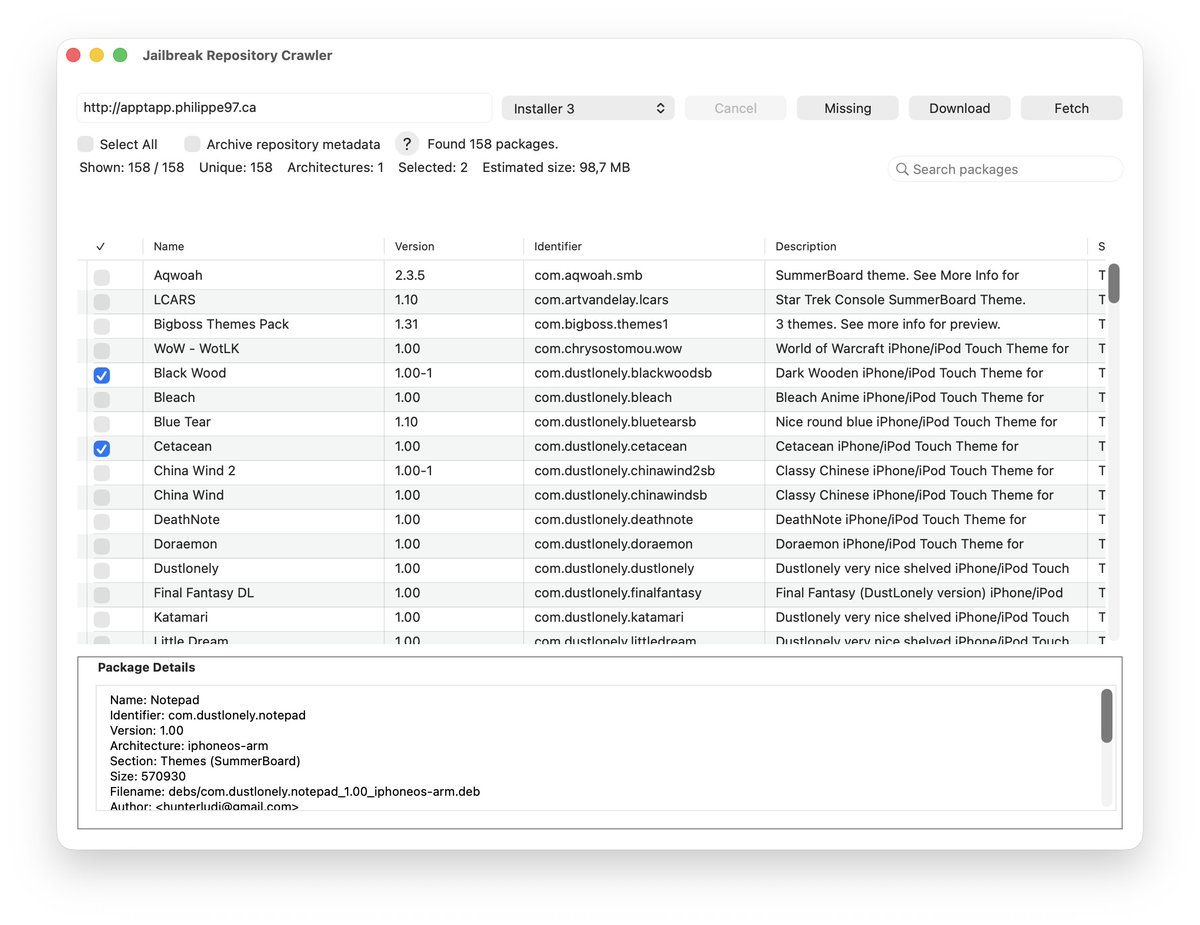Click the repository URL field
The height and width of the screenshot is (925, 1200).
[284, 108]
